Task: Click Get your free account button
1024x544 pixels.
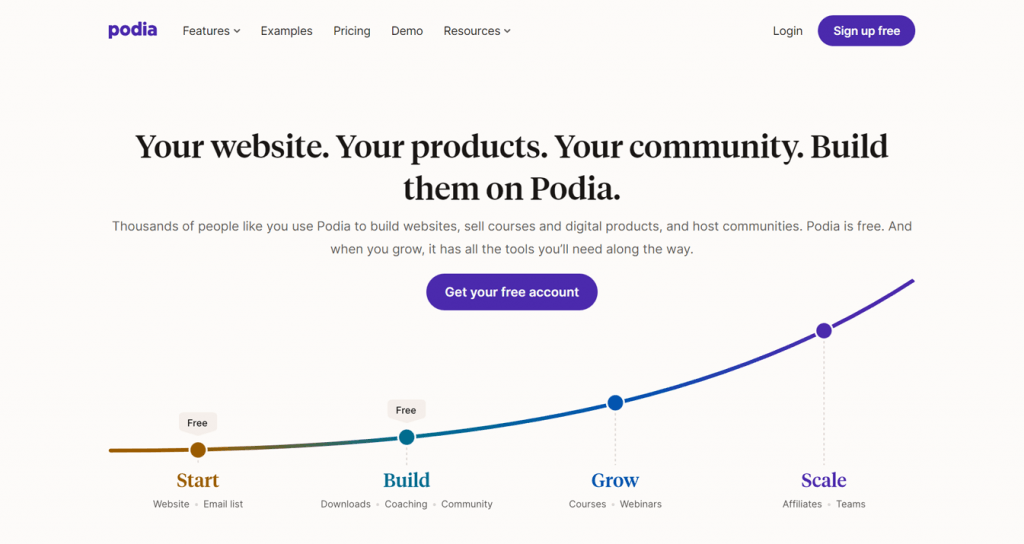Action: pos(512,292)
